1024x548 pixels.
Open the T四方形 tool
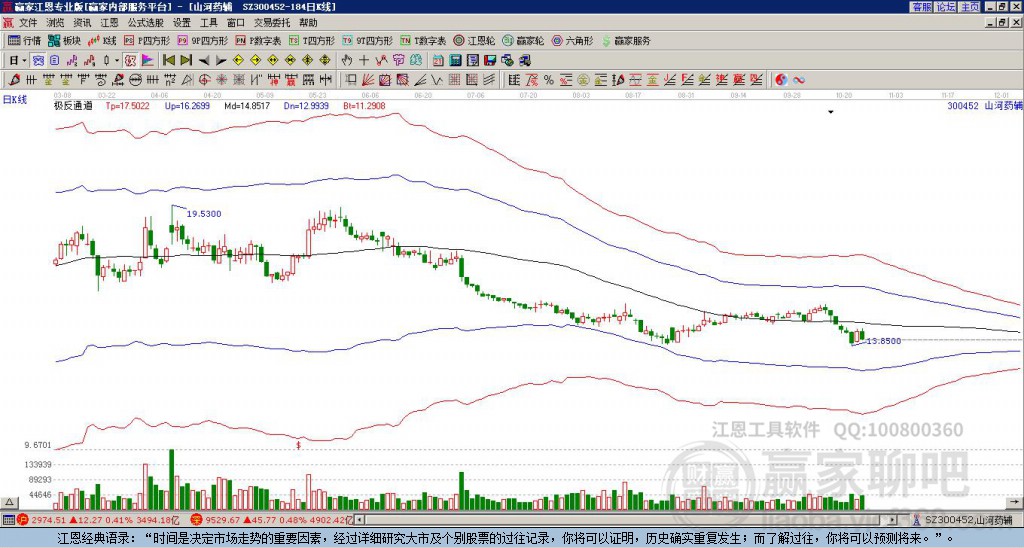(312, 40)
